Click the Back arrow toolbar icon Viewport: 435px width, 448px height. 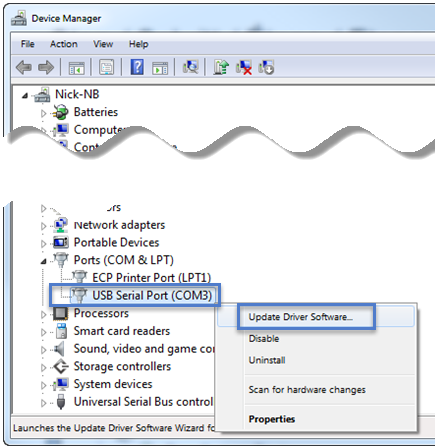tap(24, 68)
